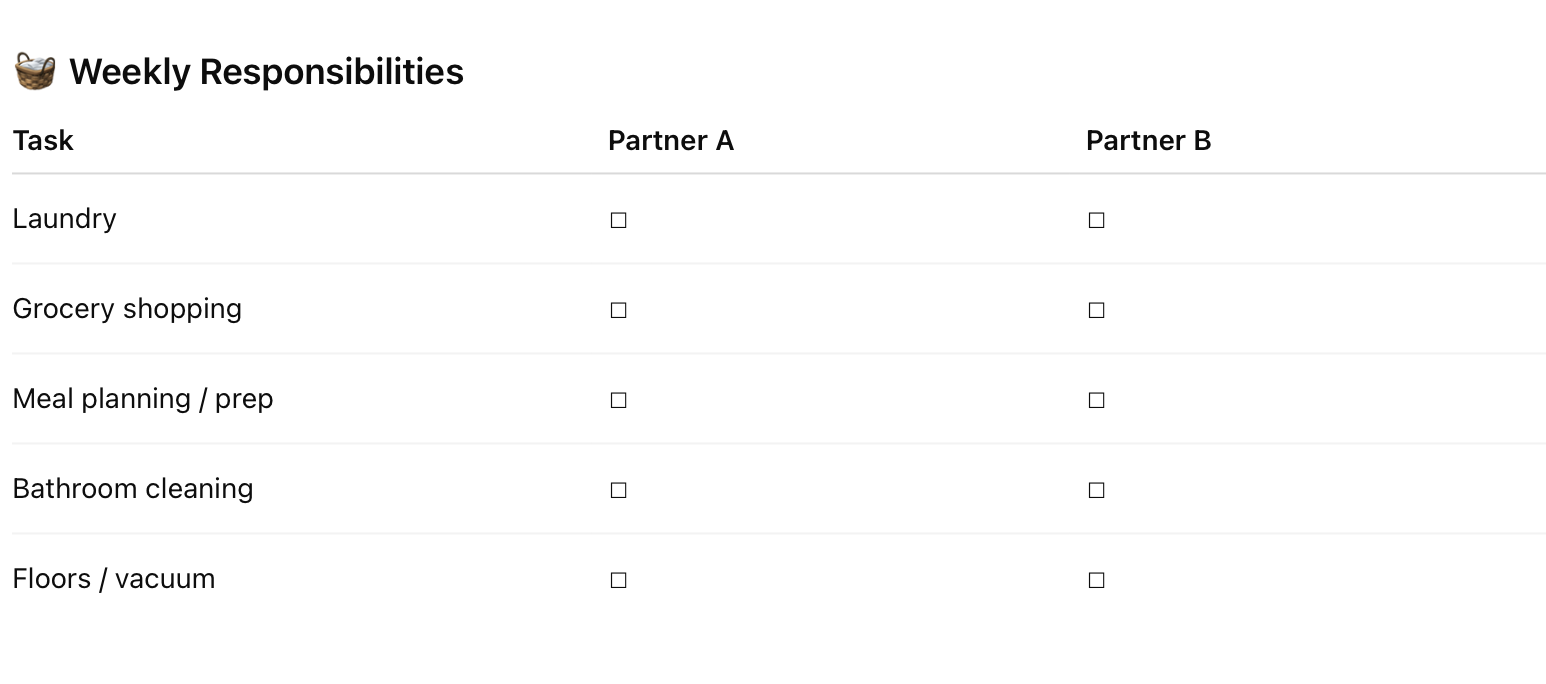This screenshot has width=1546, height=684.
Task: Select the Floors / vacuum task cell
Action: (x=114, y=579)
